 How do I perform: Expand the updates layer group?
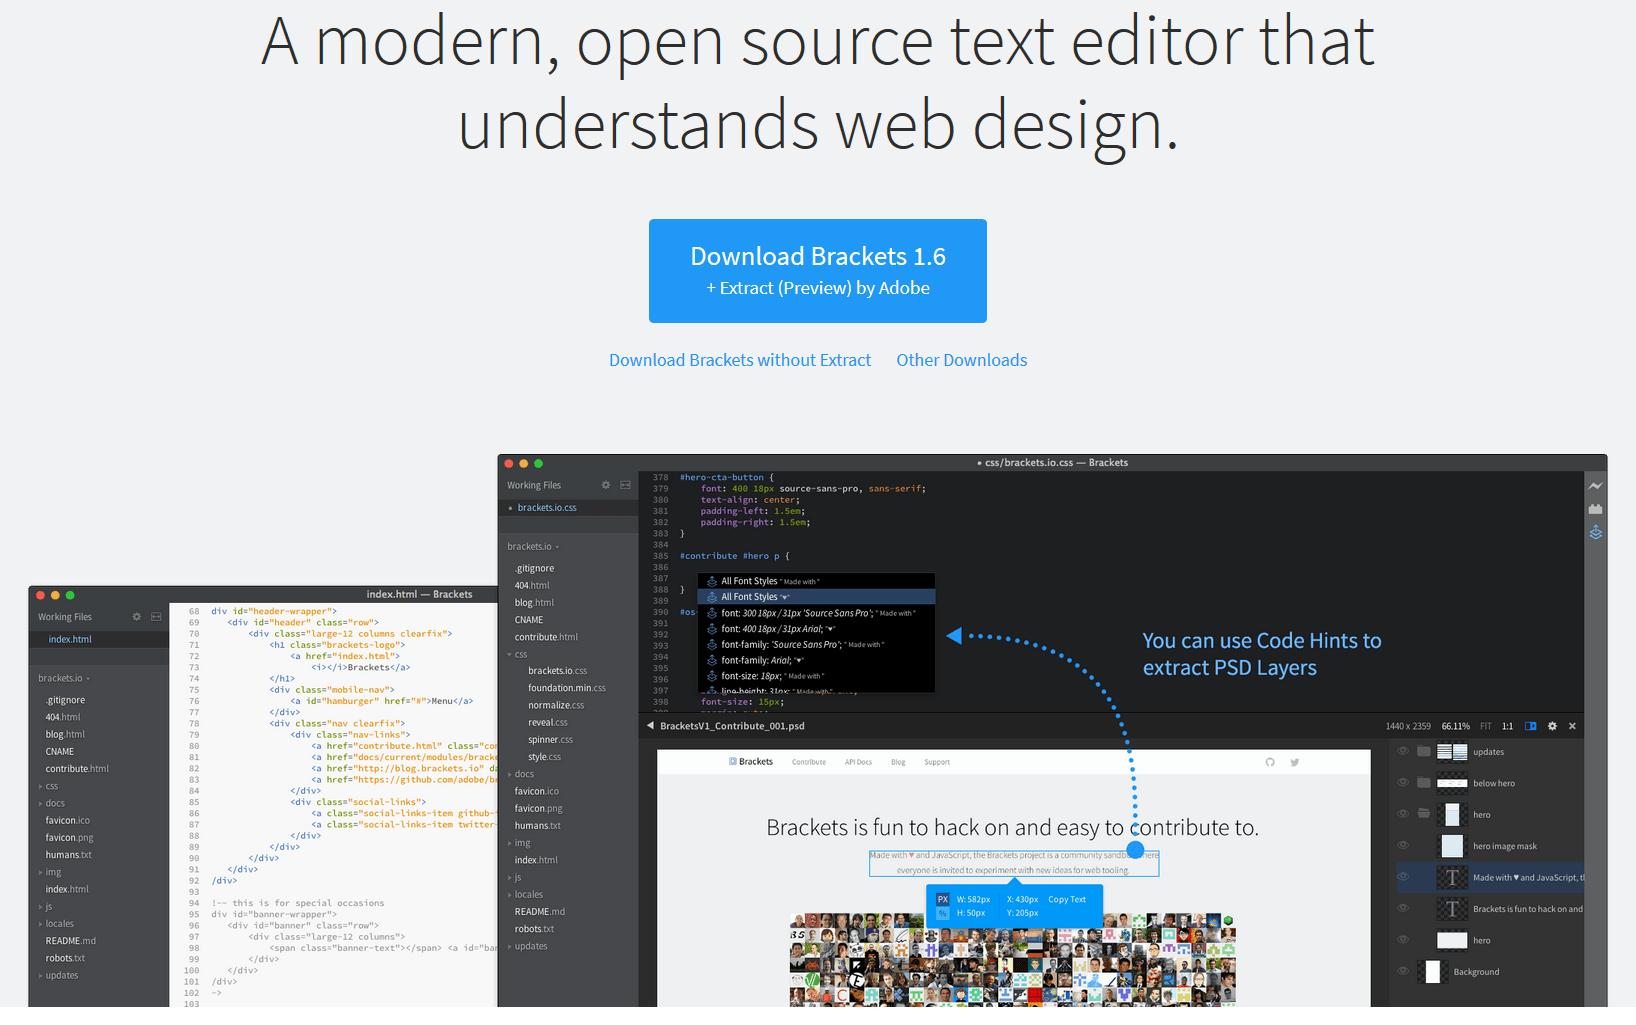(x=1424, y=751)
